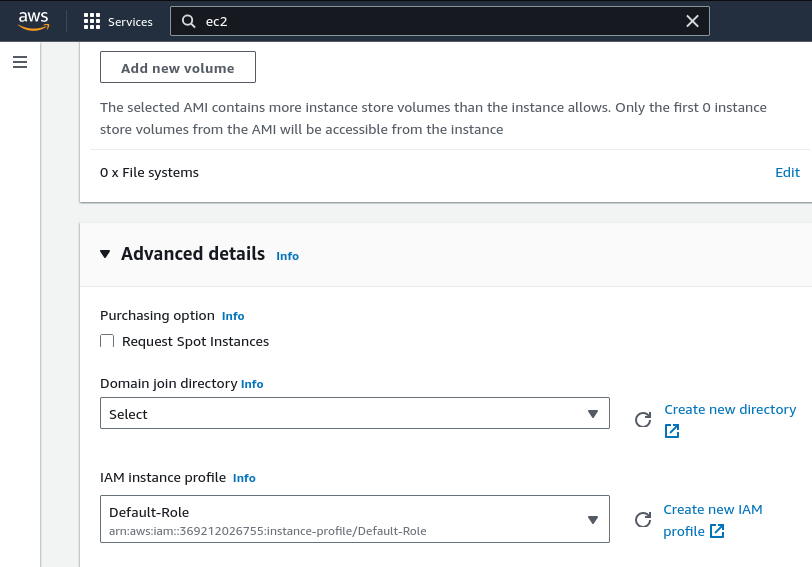Focus the ec2 search input field
Viewport: 812px width, 567px height.
(440, 21)
